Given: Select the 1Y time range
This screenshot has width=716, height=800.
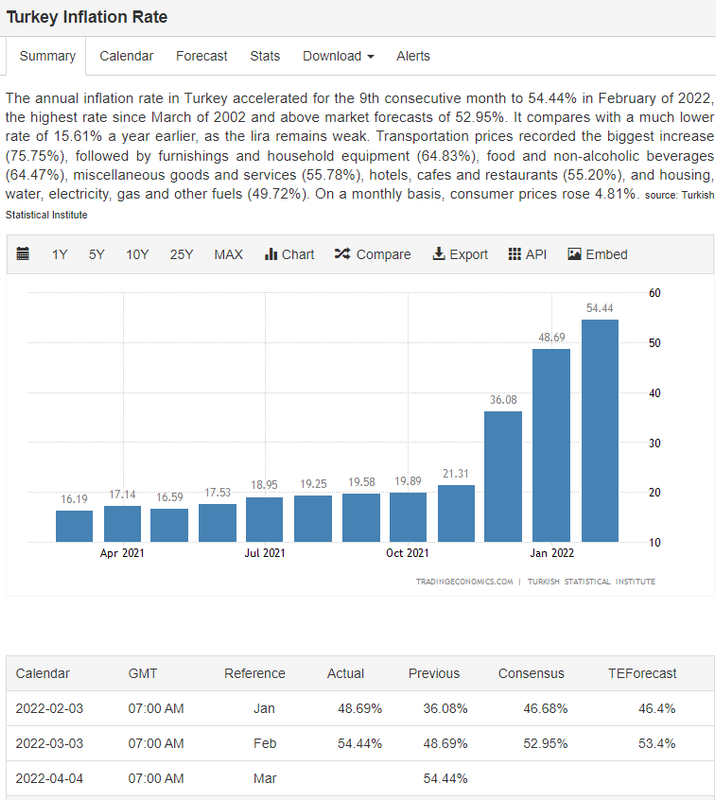Looking at the screenshot, I should 60,255.
